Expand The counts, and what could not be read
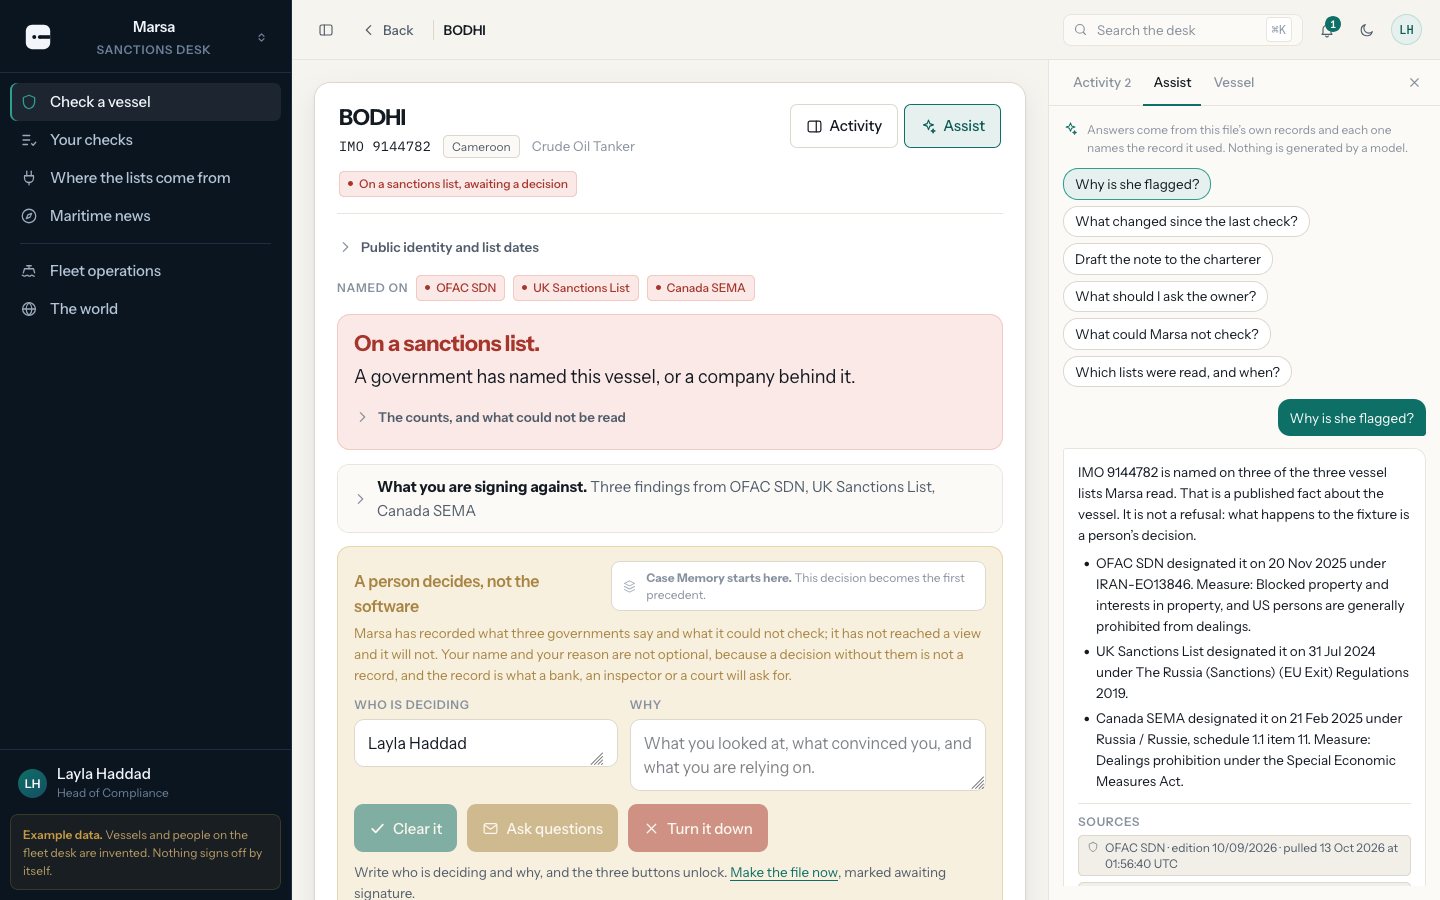The width and height of the screenshot is (1440, 900). pos(492,417)
